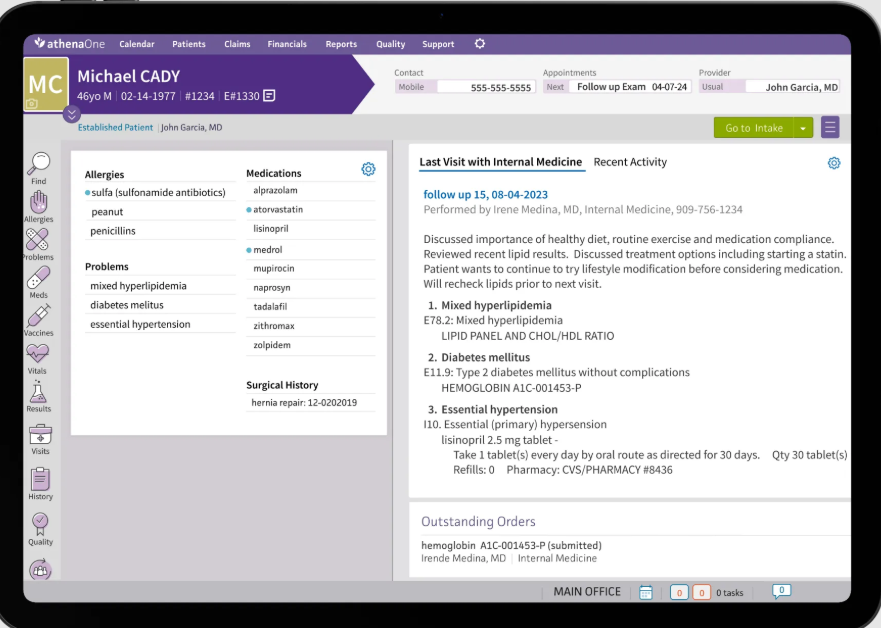Expand patient banner with the chevron circle
Image resolution: width=881 pixels, height=628 pixels.
(x=71, y=114)
